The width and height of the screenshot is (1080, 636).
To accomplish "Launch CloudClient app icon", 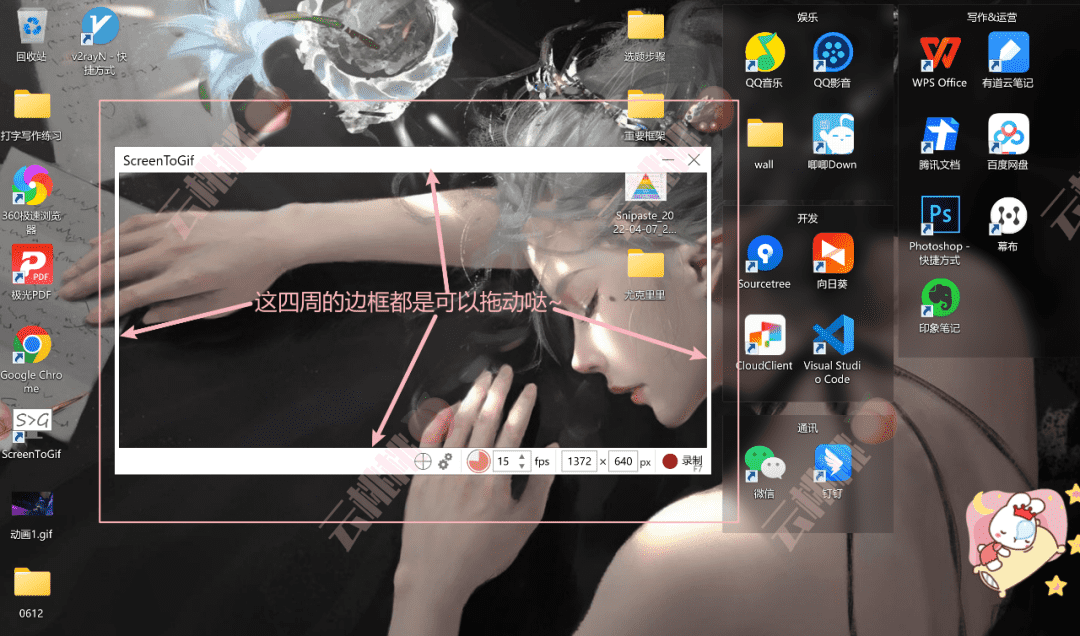I will click(765, 335).
